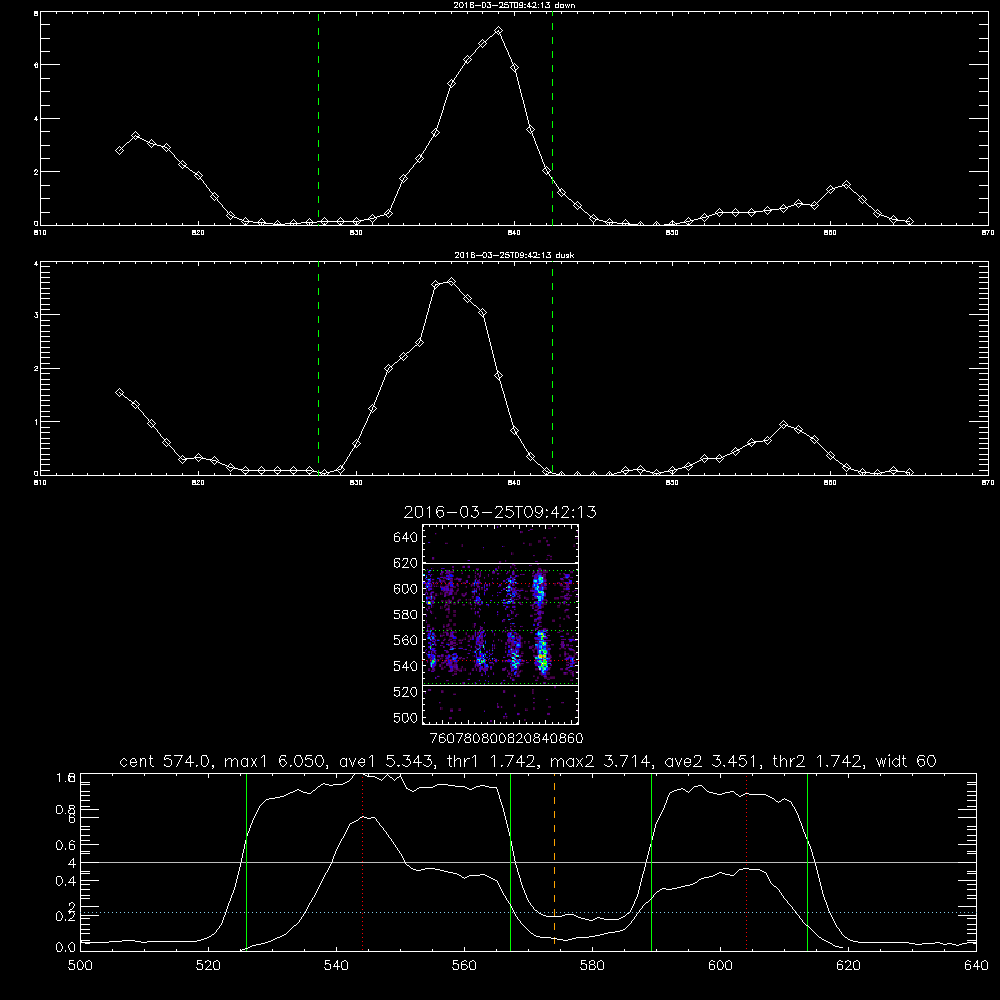Click left green dashed line in dusk plot

(x=318, y=368)
